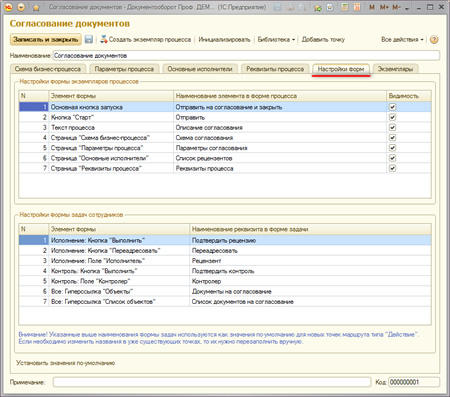Image resolution: width=450 pixels, height=397 pixels.
Task: Select cell Отправить на согласование и закрыть
Action: (x=280, y=107)
